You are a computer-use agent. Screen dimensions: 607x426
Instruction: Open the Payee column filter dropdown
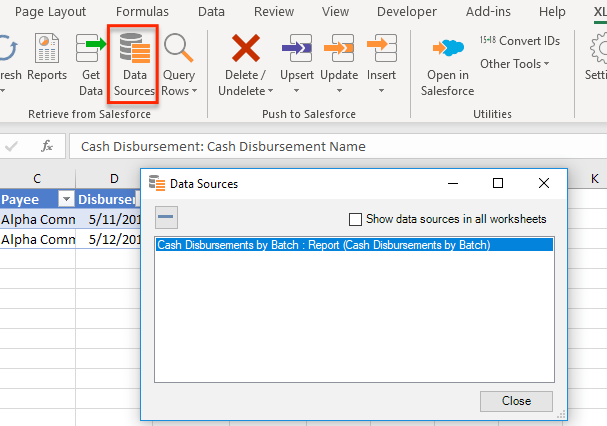pos(66,199)
